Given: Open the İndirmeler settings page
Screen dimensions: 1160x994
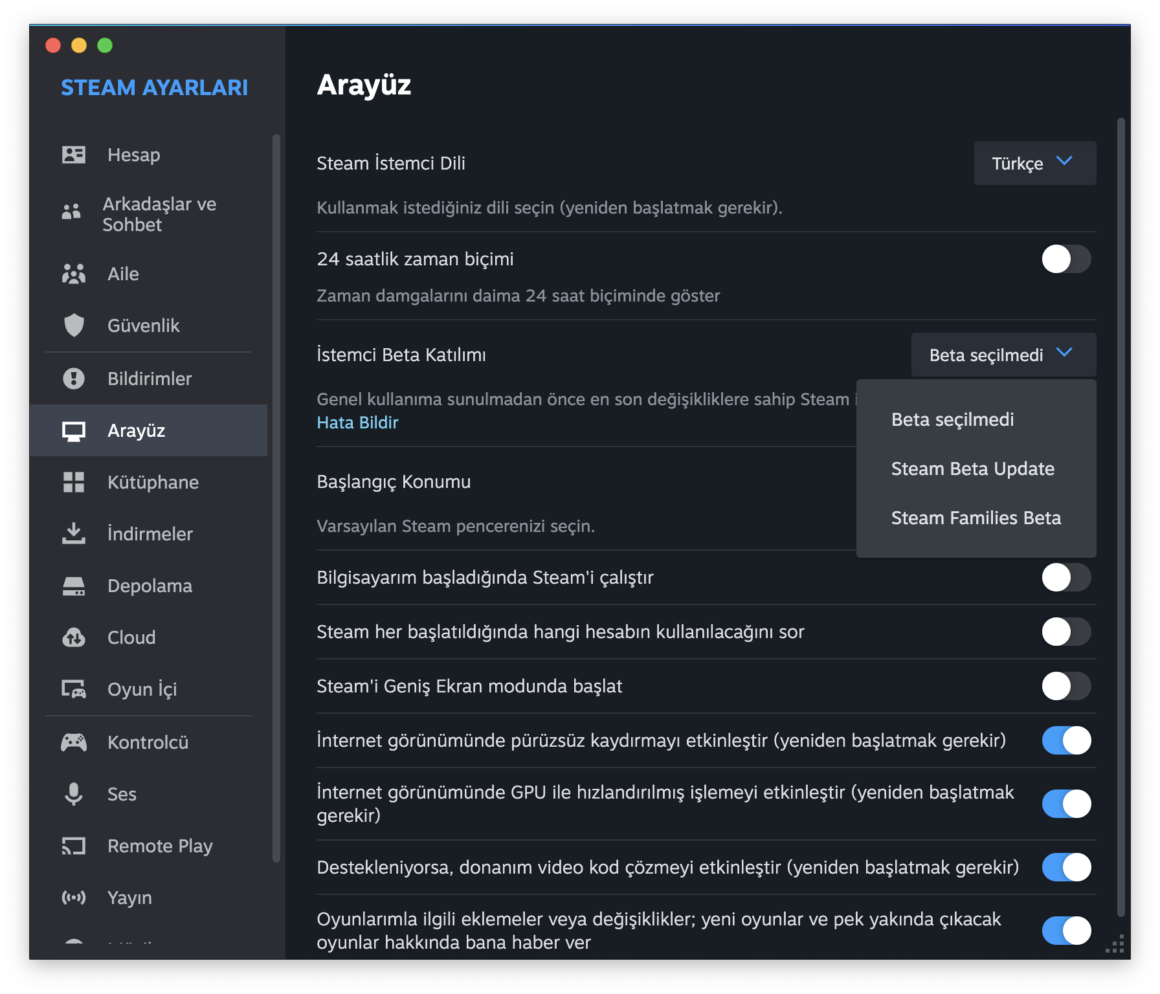Looking at the screenshot, I should (x=149, y=534).
